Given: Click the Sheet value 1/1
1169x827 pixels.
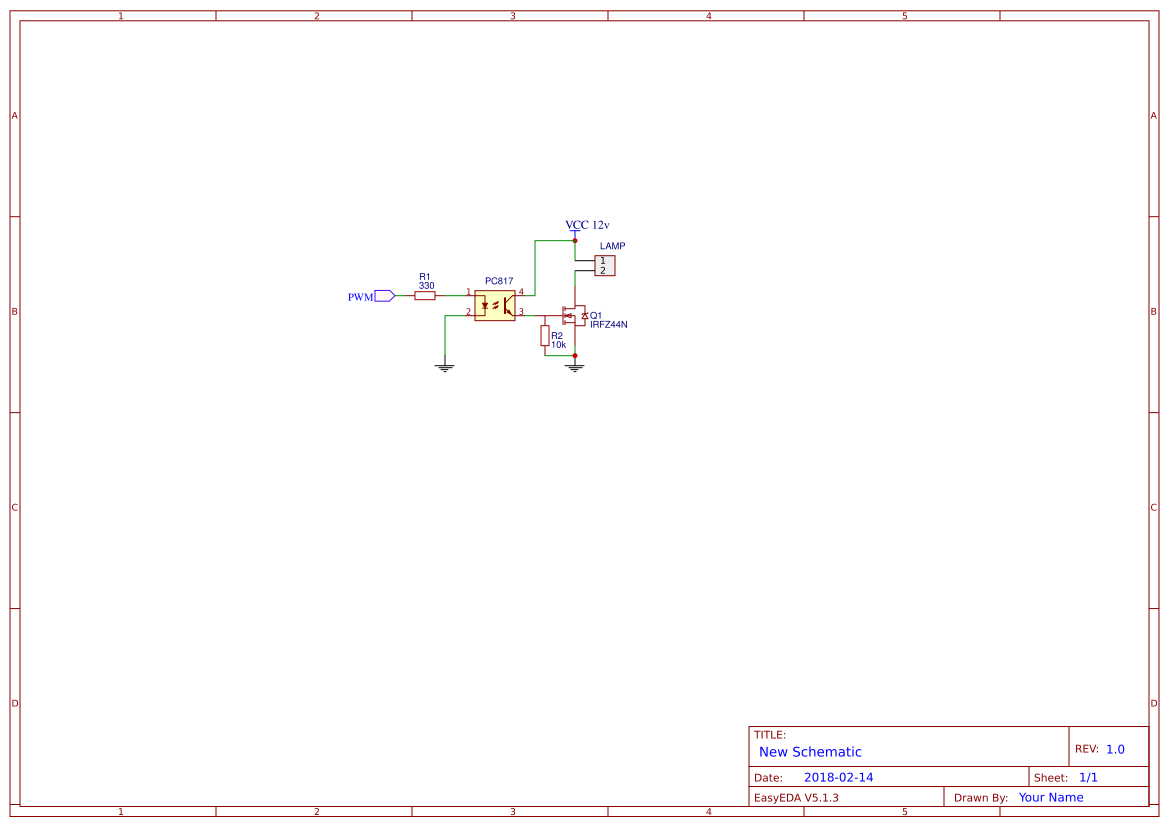Looking at the screenshot, I should (1090, 776).
